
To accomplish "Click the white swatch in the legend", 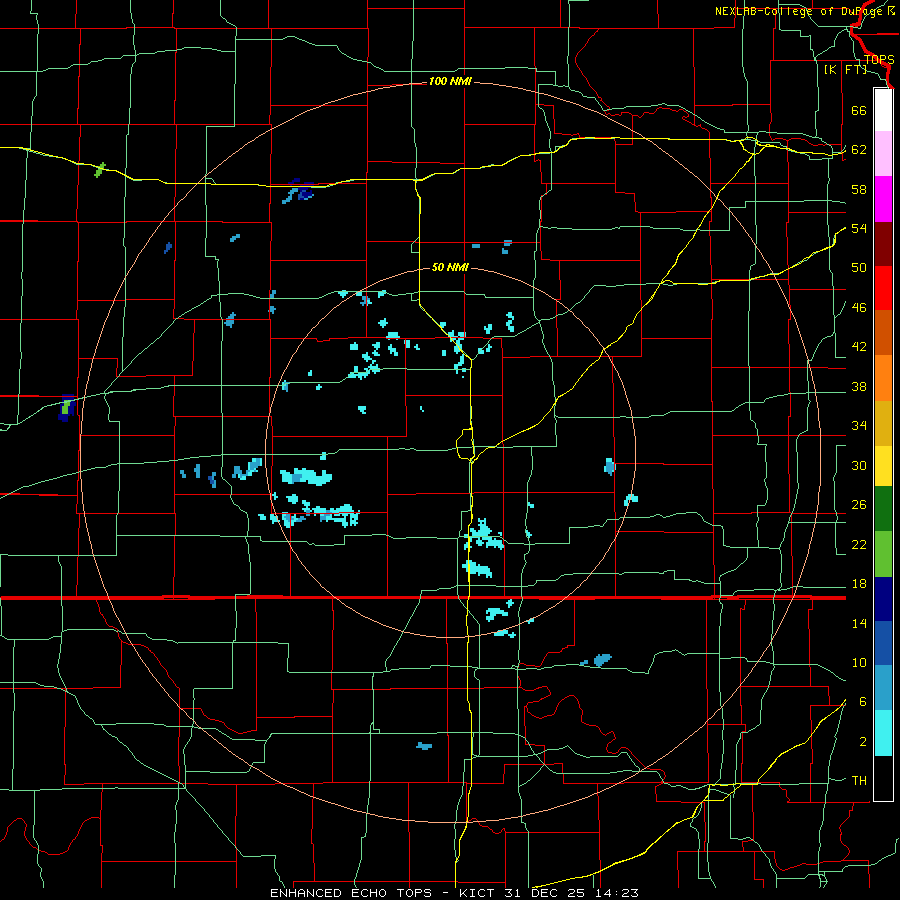I will [883, 110].
